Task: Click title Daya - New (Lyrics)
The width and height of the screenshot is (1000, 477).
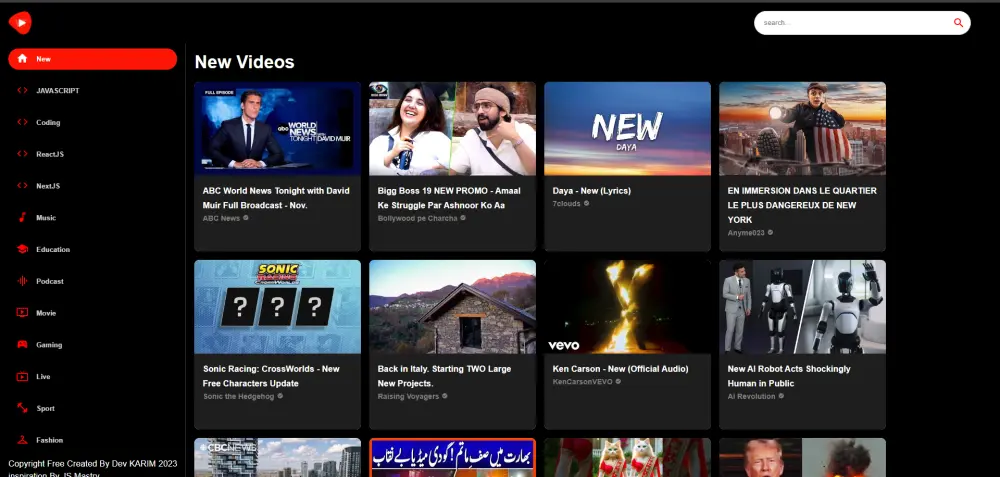Action: coord(592,191)
